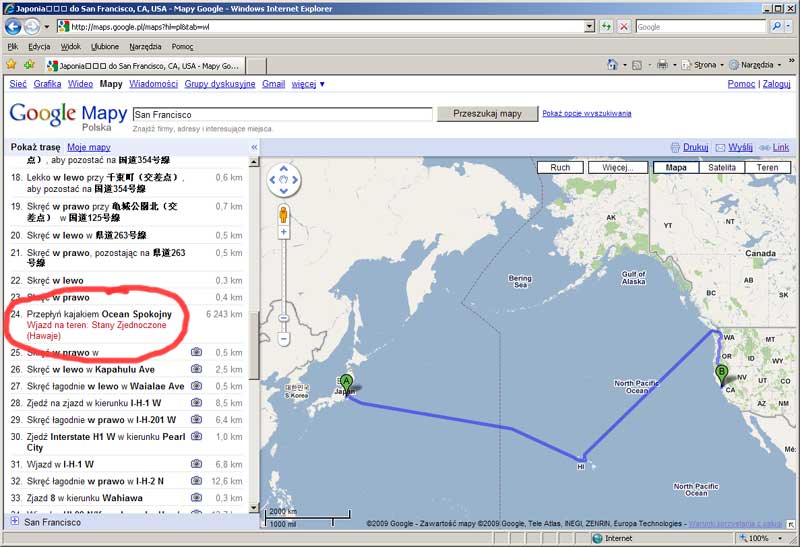800x547 pixels.
Task: Click the directions list scroll up arrow
Action: [254, 162]
